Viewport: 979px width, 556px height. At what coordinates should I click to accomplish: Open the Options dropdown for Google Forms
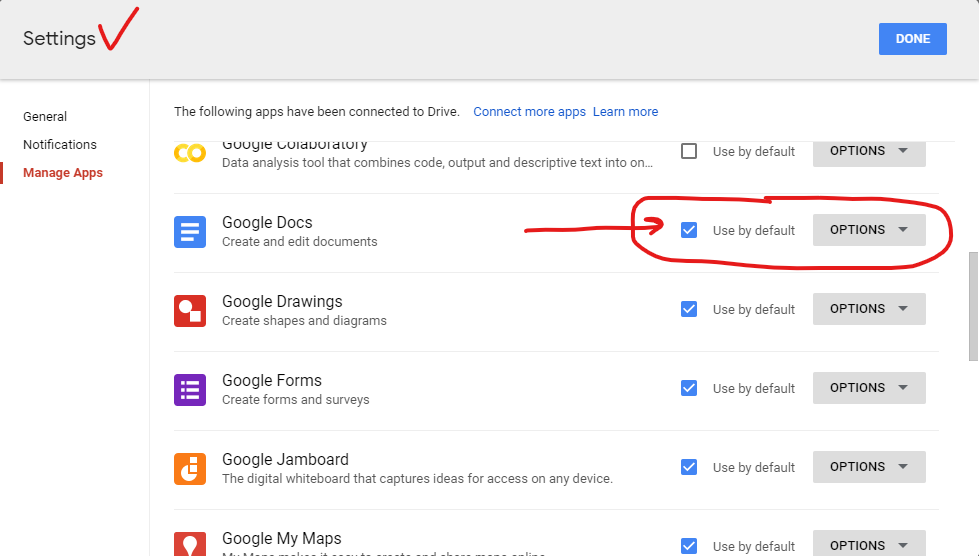(x=869, y=388)
